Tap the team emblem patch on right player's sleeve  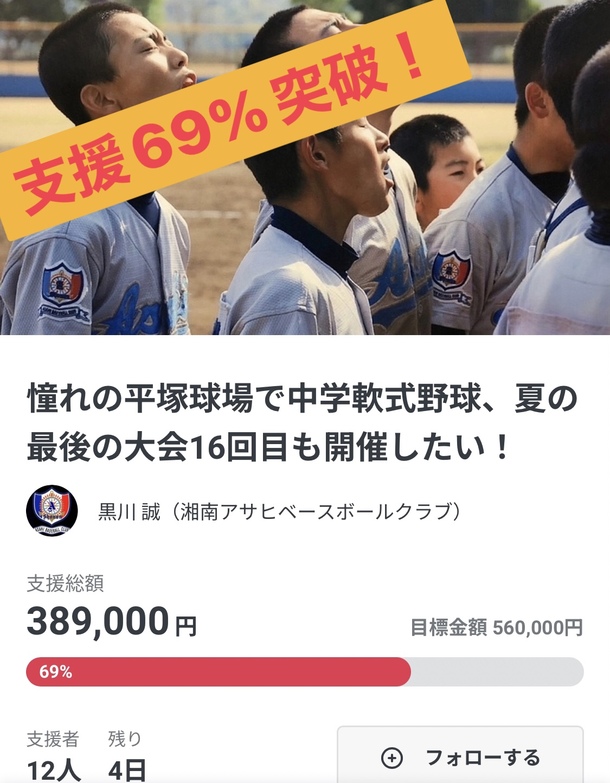[x=451, y=276]
